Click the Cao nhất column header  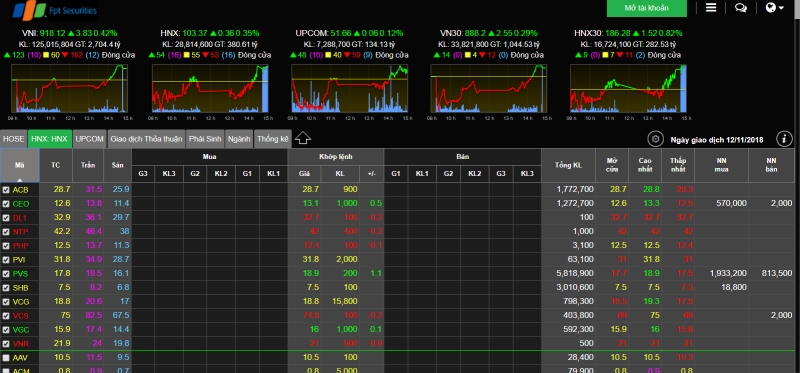[645, 165]
